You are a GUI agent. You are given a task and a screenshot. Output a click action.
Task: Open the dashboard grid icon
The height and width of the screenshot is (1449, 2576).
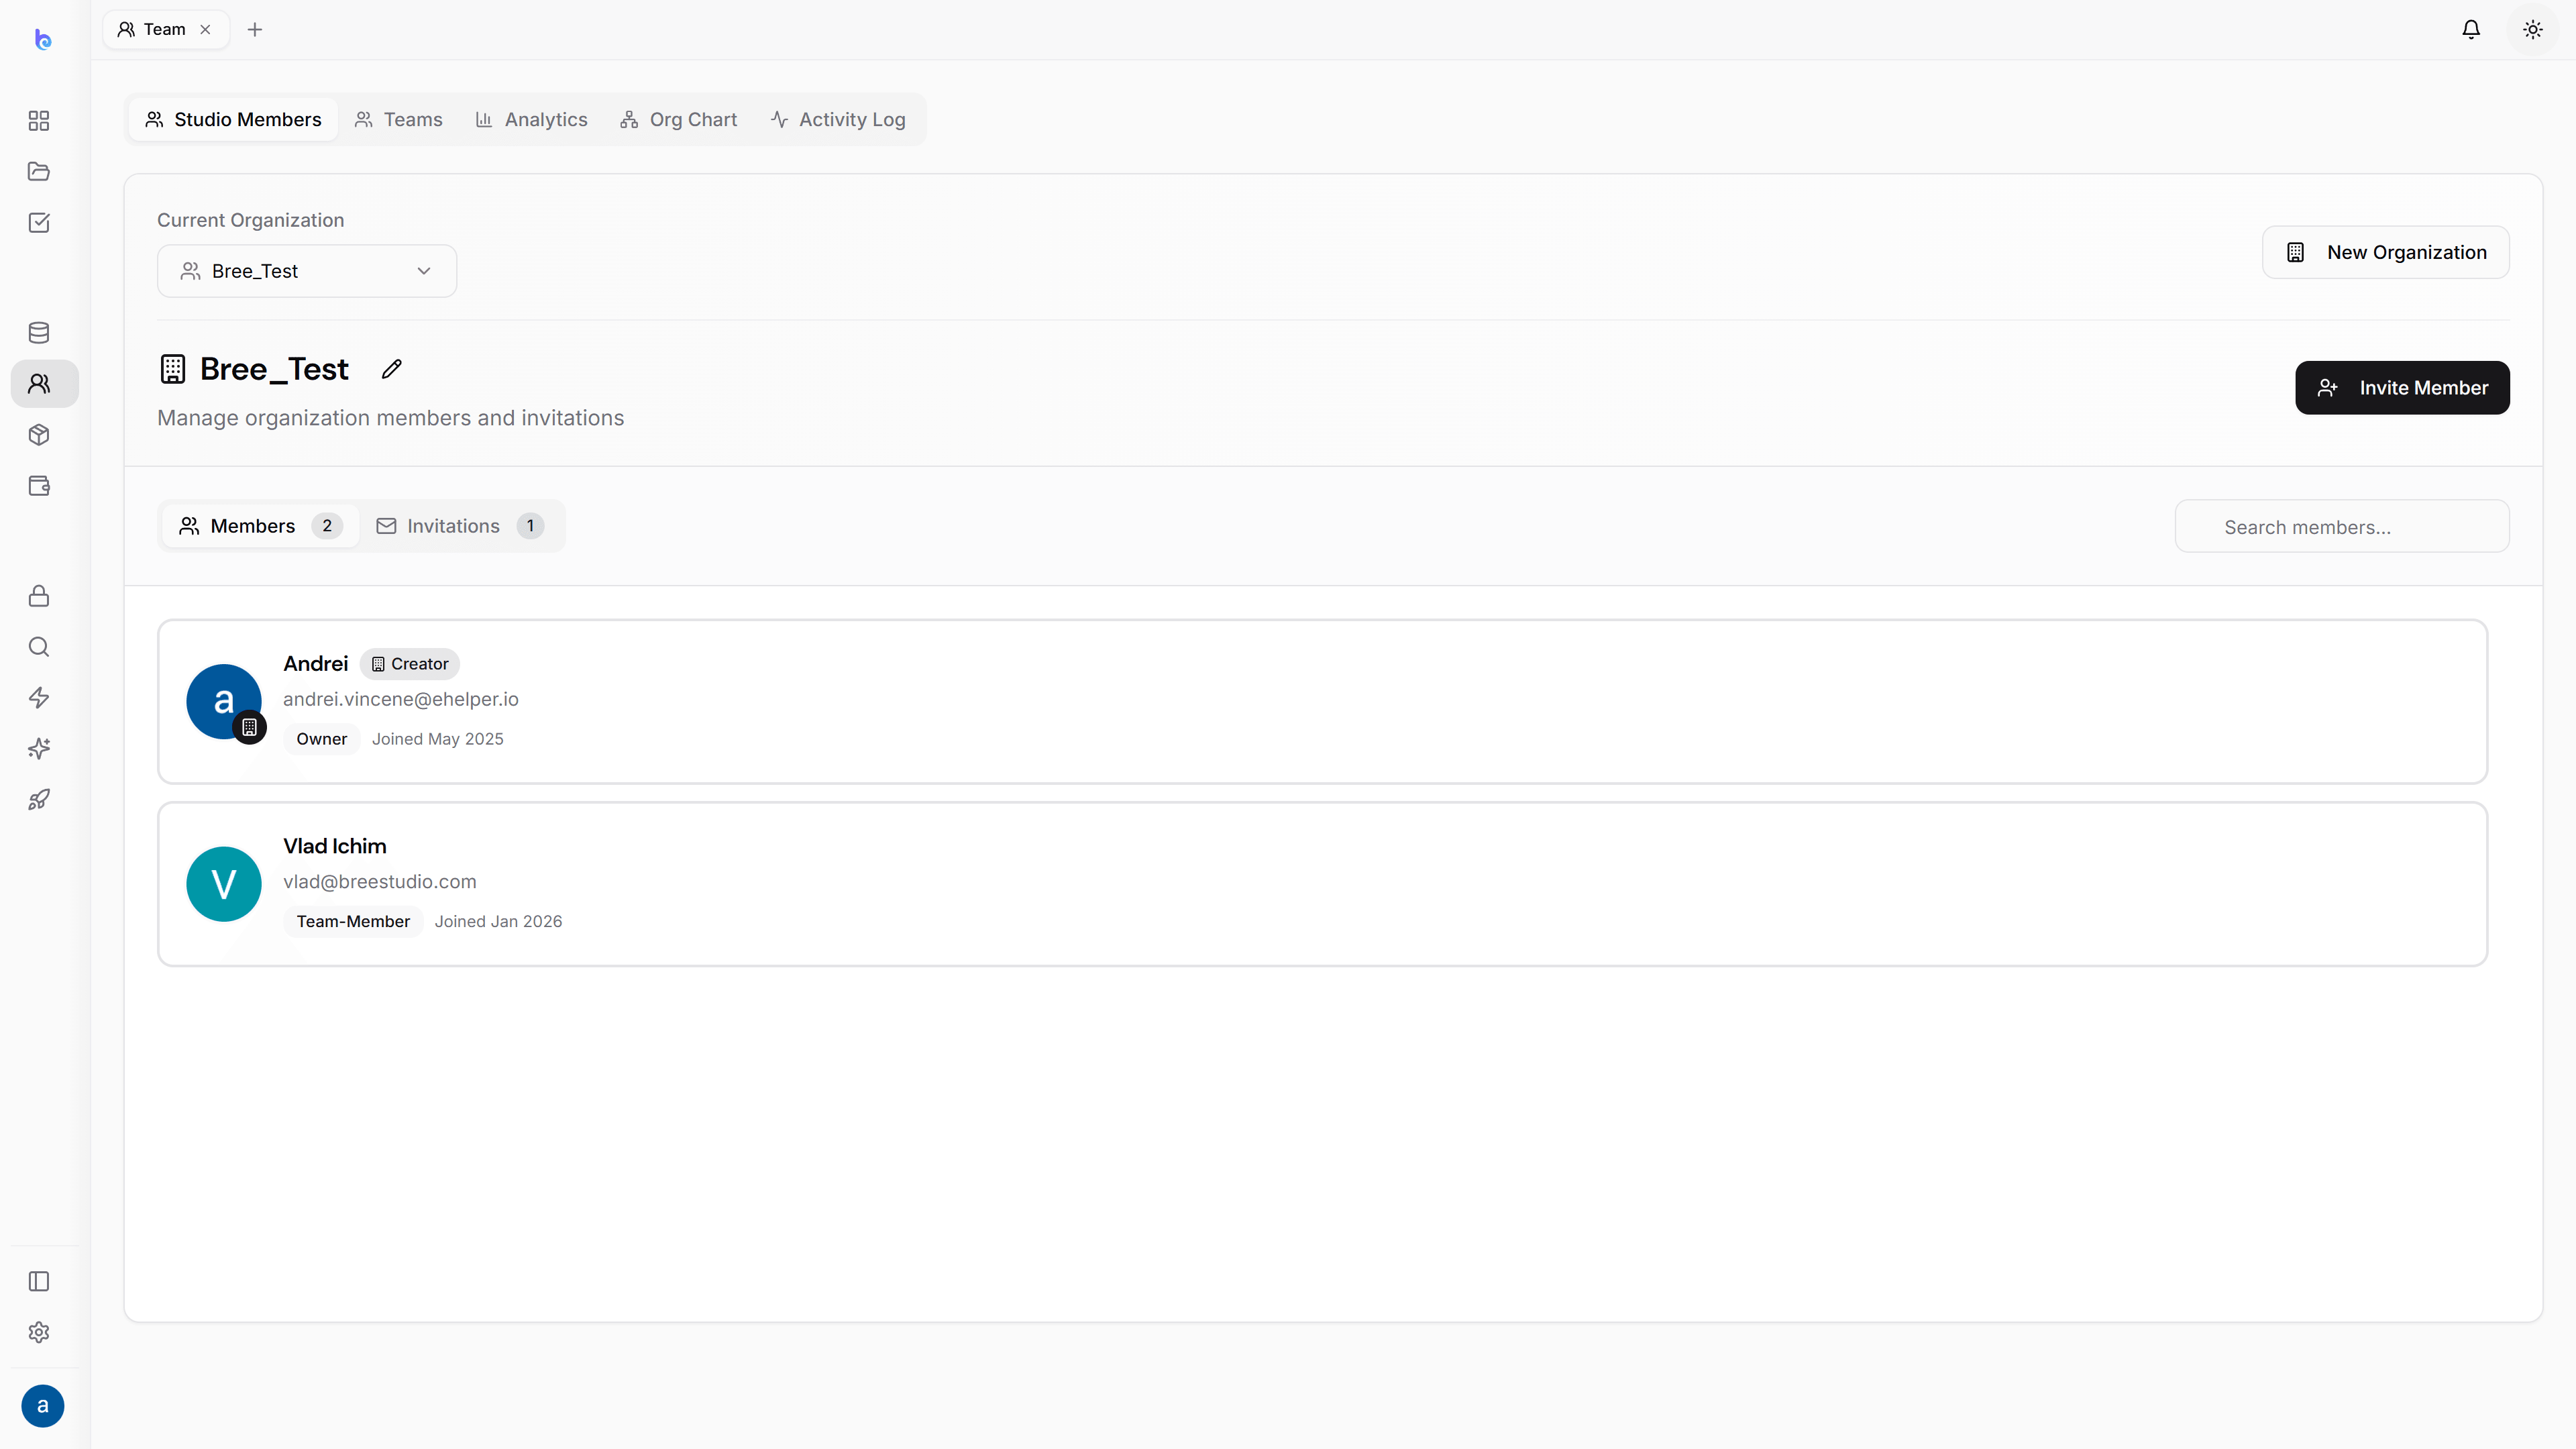39,121
